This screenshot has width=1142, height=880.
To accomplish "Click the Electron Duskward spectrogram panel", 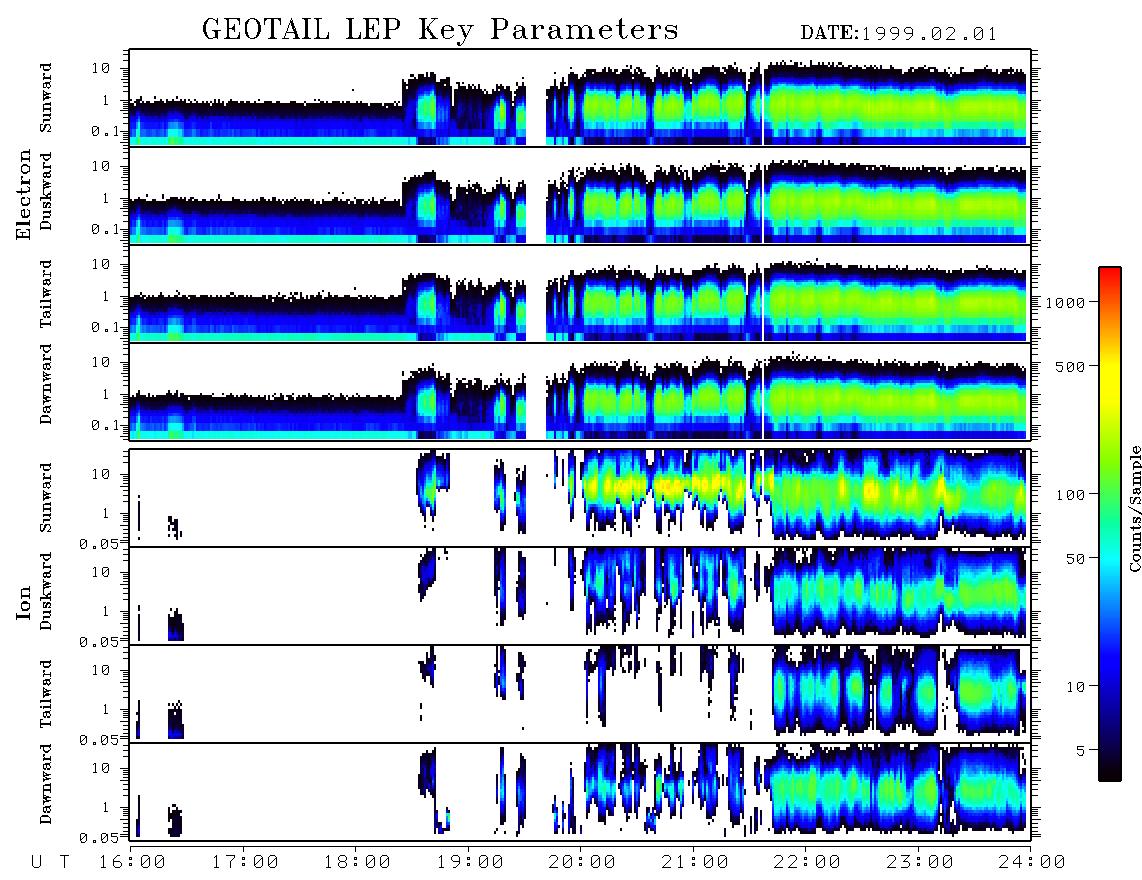I will 580,195.
